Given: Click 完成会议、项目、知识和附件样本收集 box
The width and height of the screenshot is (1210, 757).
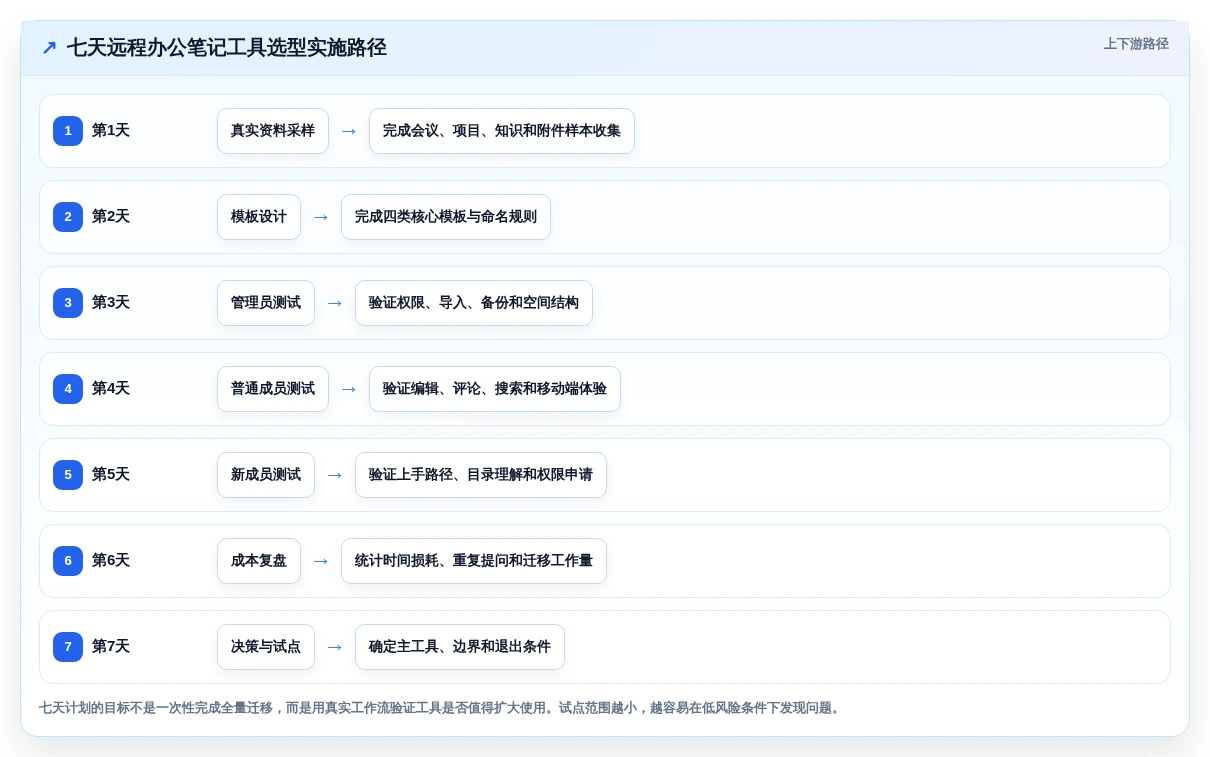Looking at the screenshot, I should [502, 131].
